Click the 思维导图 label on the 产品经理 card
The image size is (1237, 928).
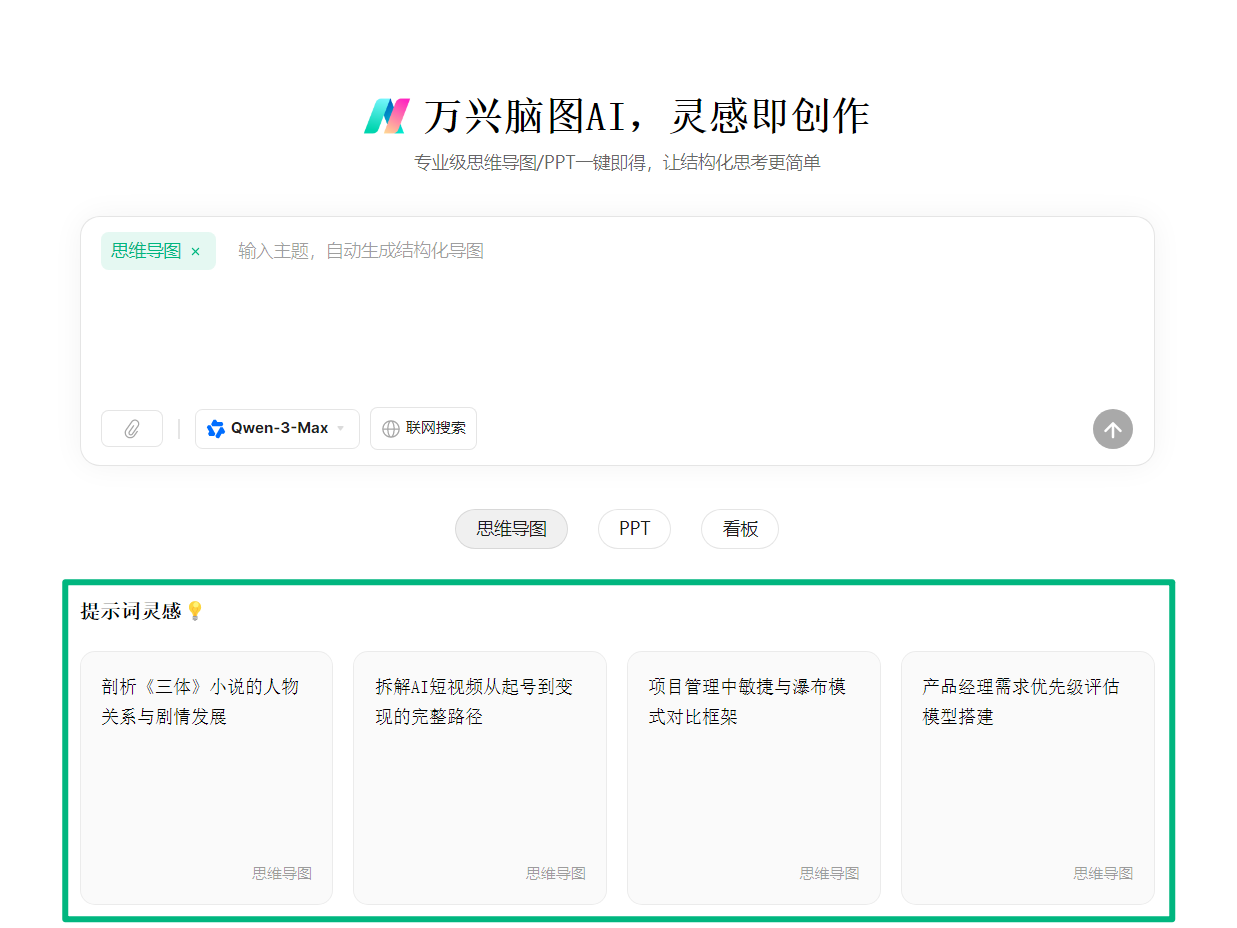coord(1103,873)
